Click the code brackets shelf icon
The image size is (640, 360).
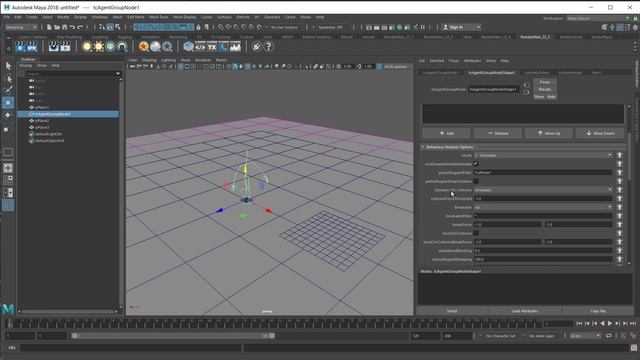pos(200,47)
